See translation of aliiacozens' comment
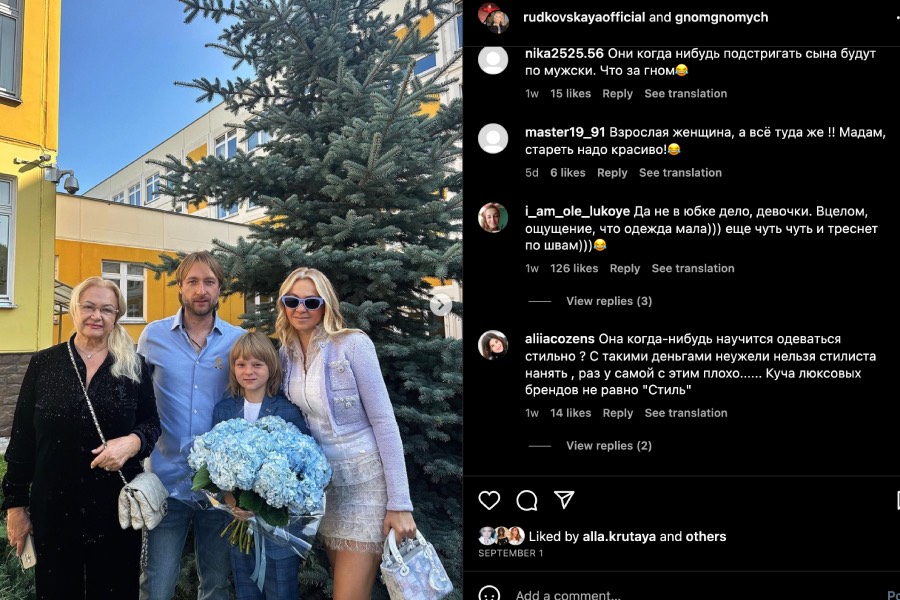 pyautogui.click(x=686, y=413)
